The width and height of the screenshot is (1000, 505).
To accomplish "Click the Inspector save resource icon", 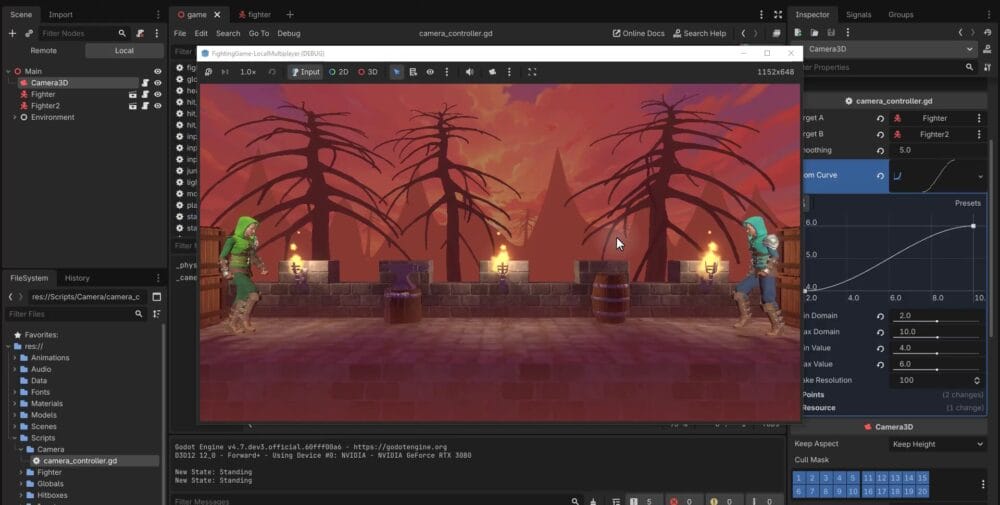I will coord(831,33).
